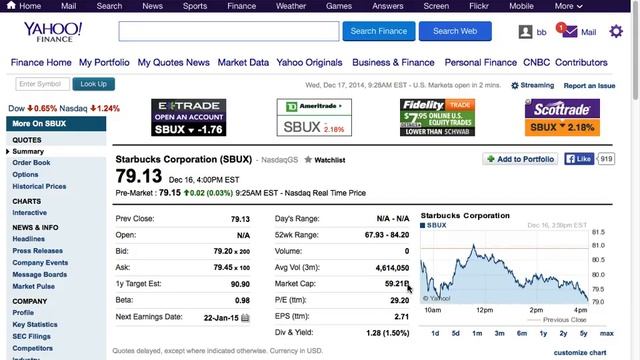Open Company Events in sidebar

[x=40, y=263]
